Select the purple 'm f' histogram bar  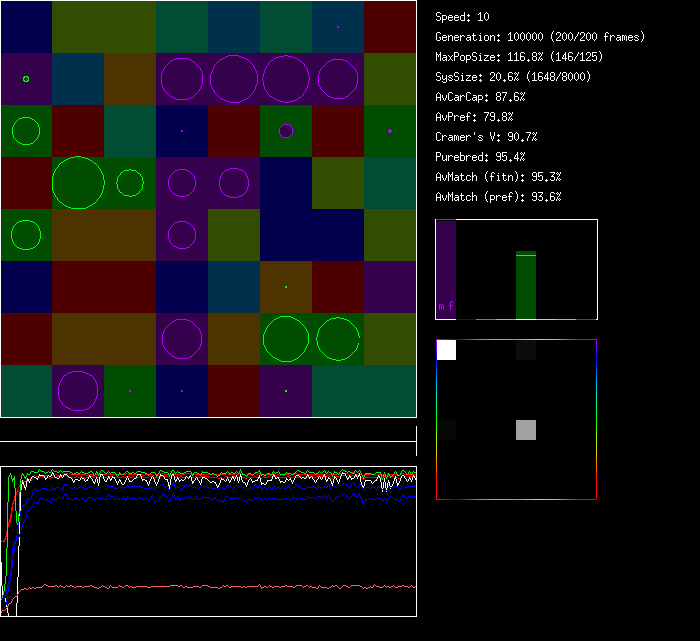446,270
